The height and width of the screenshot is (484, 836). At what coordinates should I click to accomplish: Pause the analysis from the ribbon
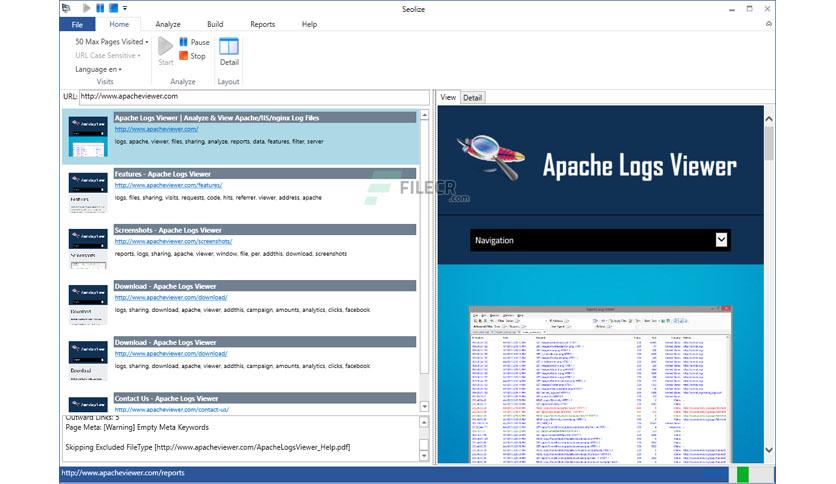194,42
